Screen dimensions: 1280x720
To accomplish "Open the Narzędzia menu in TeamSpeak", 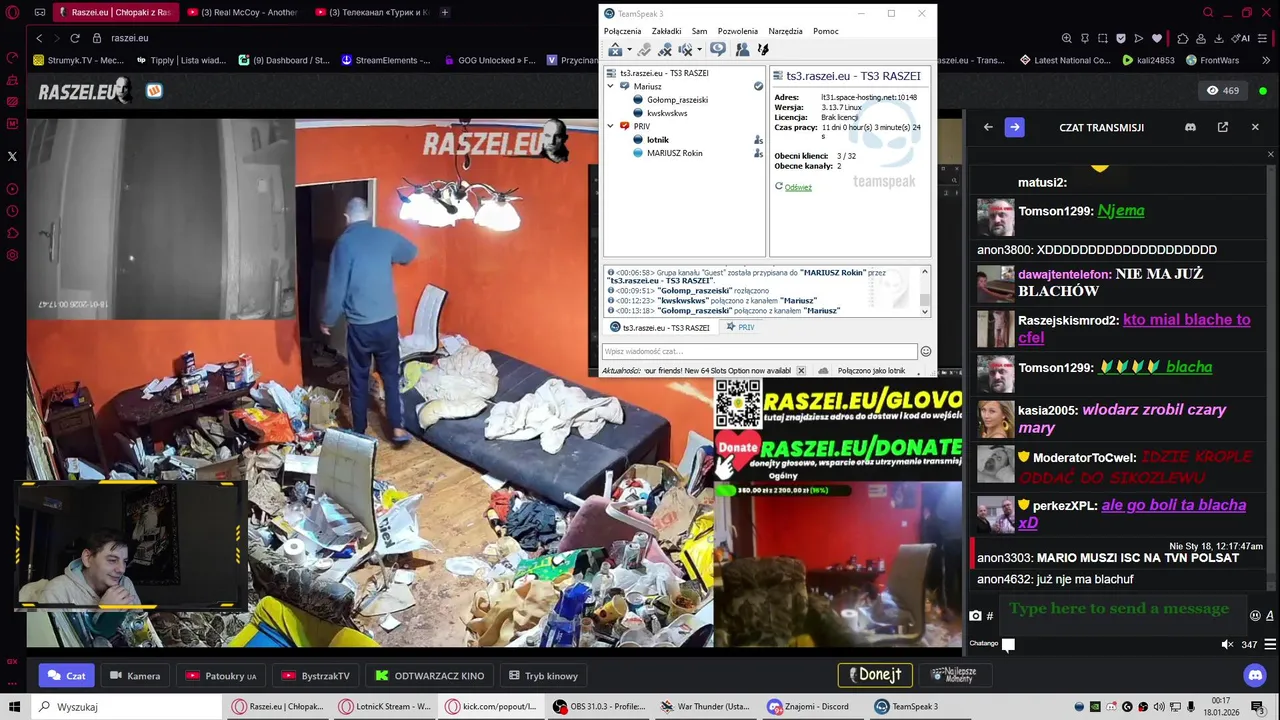I will pyautogui.click(x=785, y=31).
